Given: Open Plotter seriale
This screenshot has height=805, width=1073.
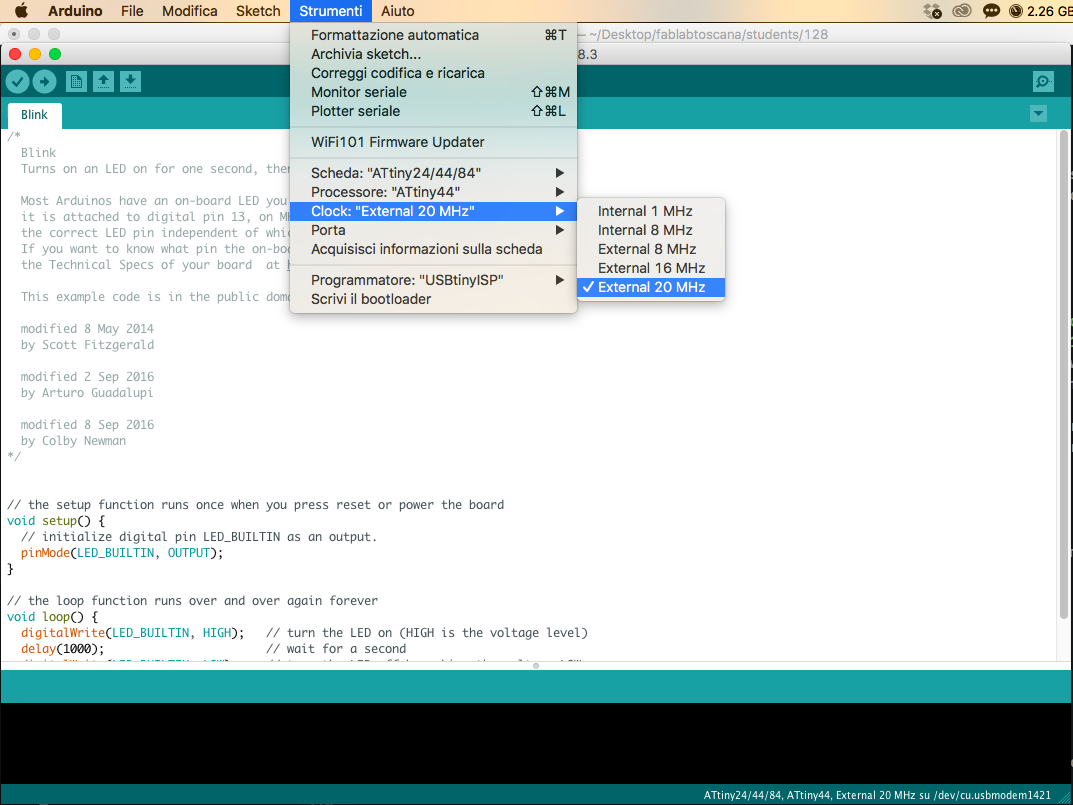Looking at the screenshot, I should [433, 111].
